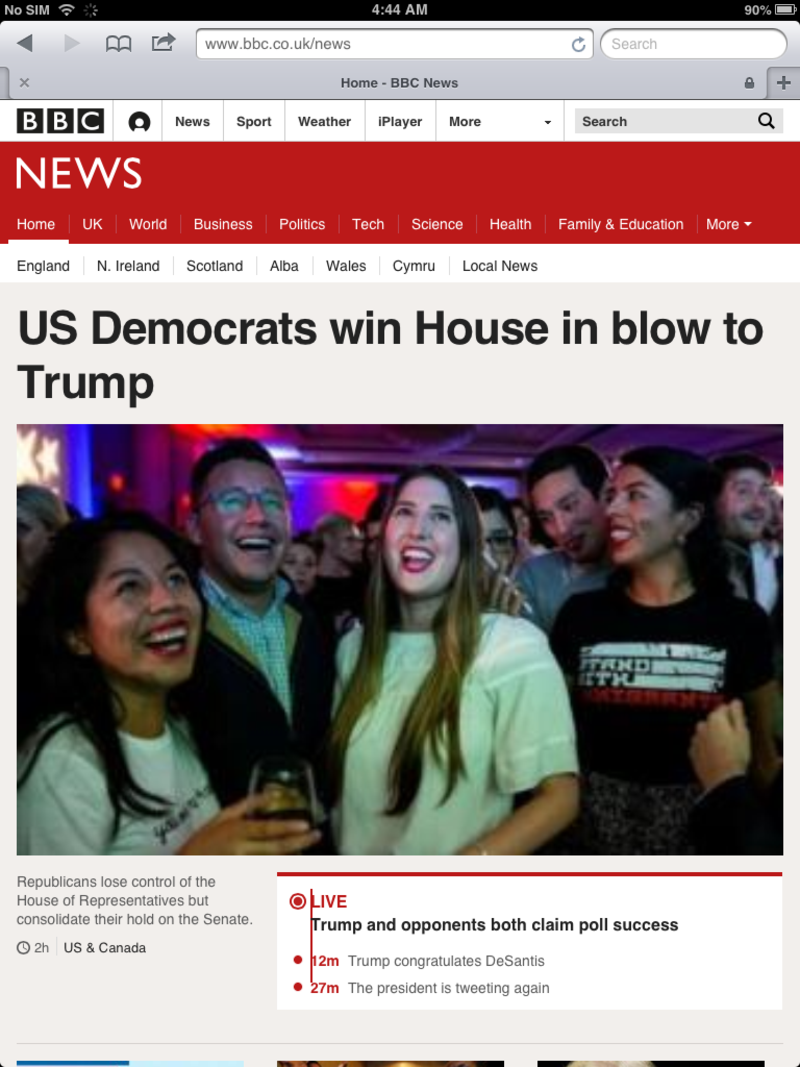
Task: Open the bookmarks book icon
Action: point(118,44)
